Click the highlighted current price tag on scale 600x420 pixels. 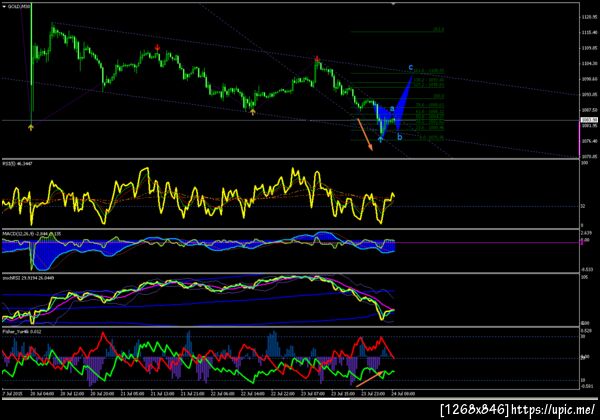[589, 120]
